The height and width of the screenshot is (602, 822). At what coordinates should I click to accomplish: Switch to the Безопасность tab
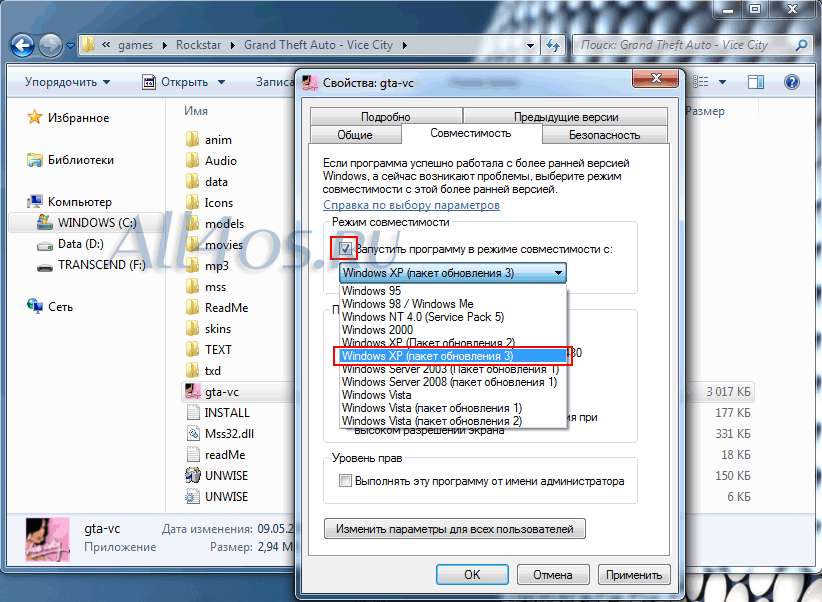click(604, 135)
